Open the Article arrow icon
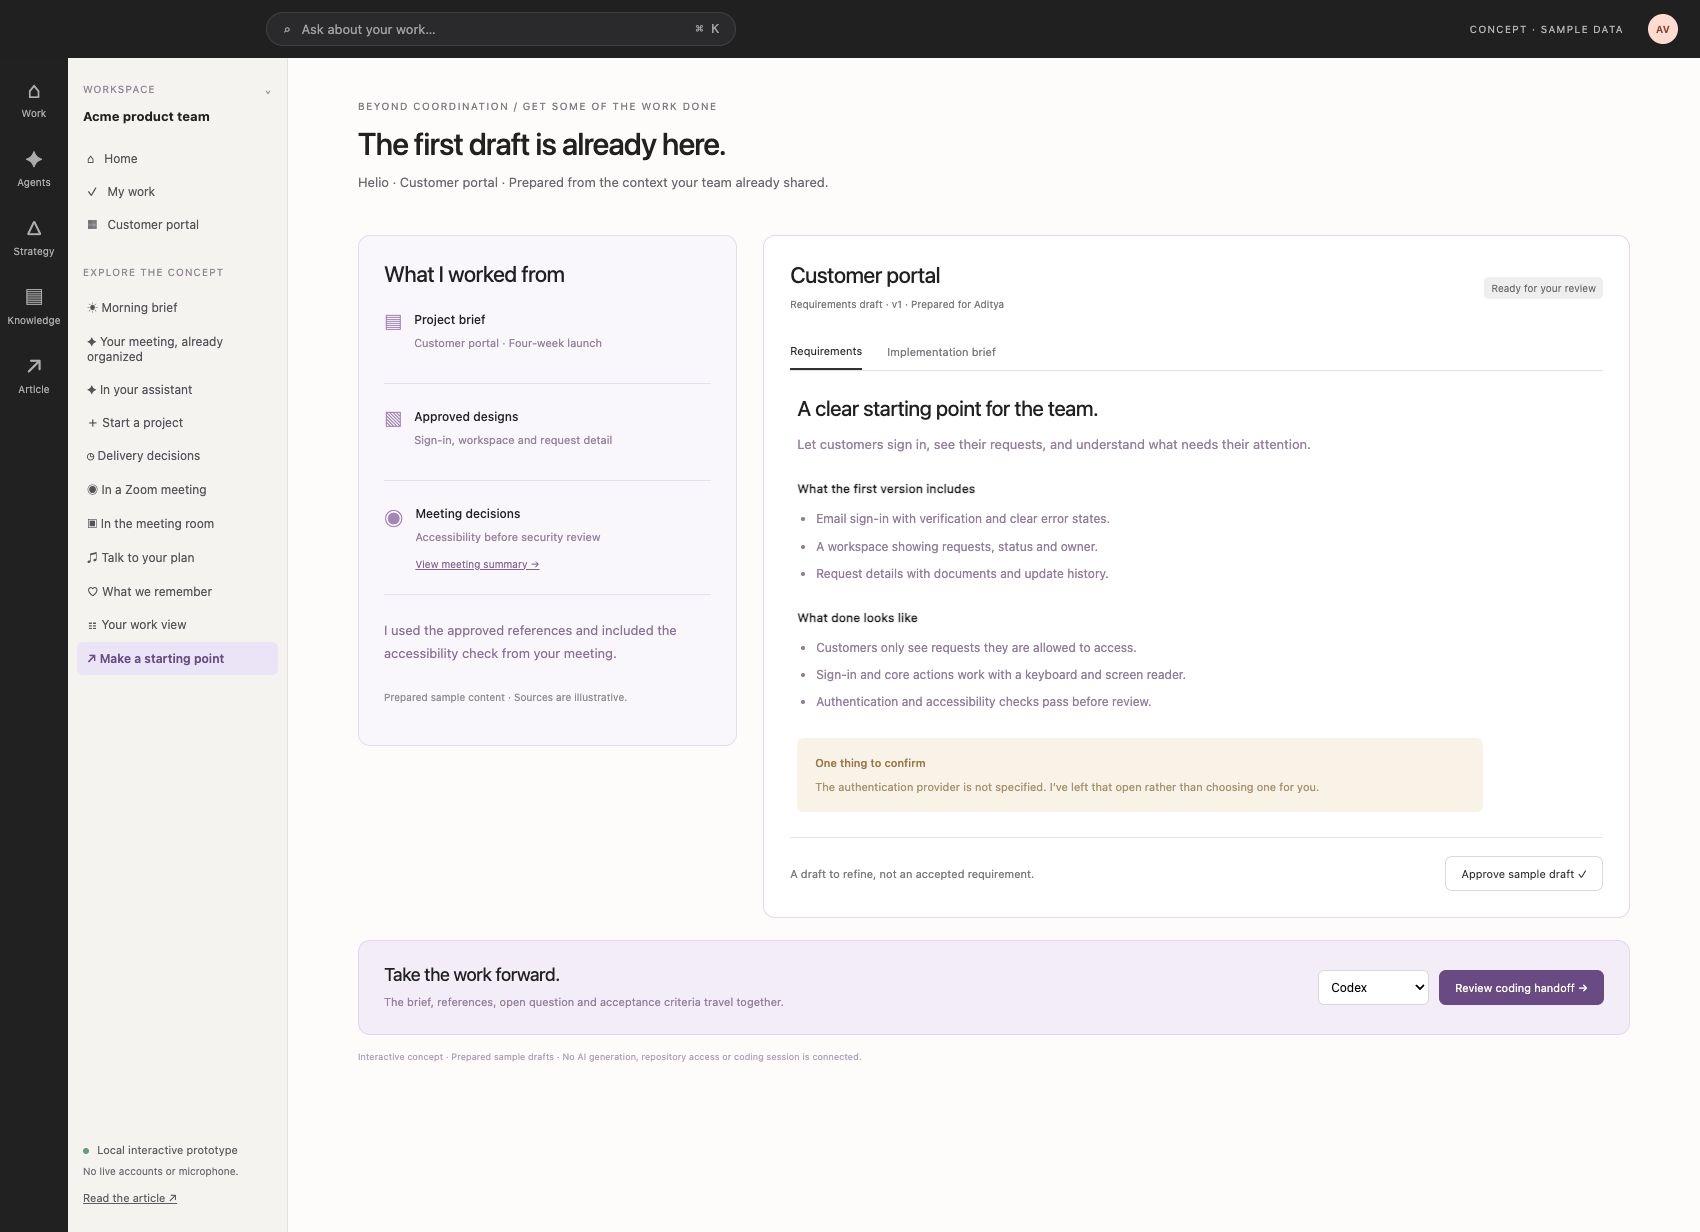 34,366
